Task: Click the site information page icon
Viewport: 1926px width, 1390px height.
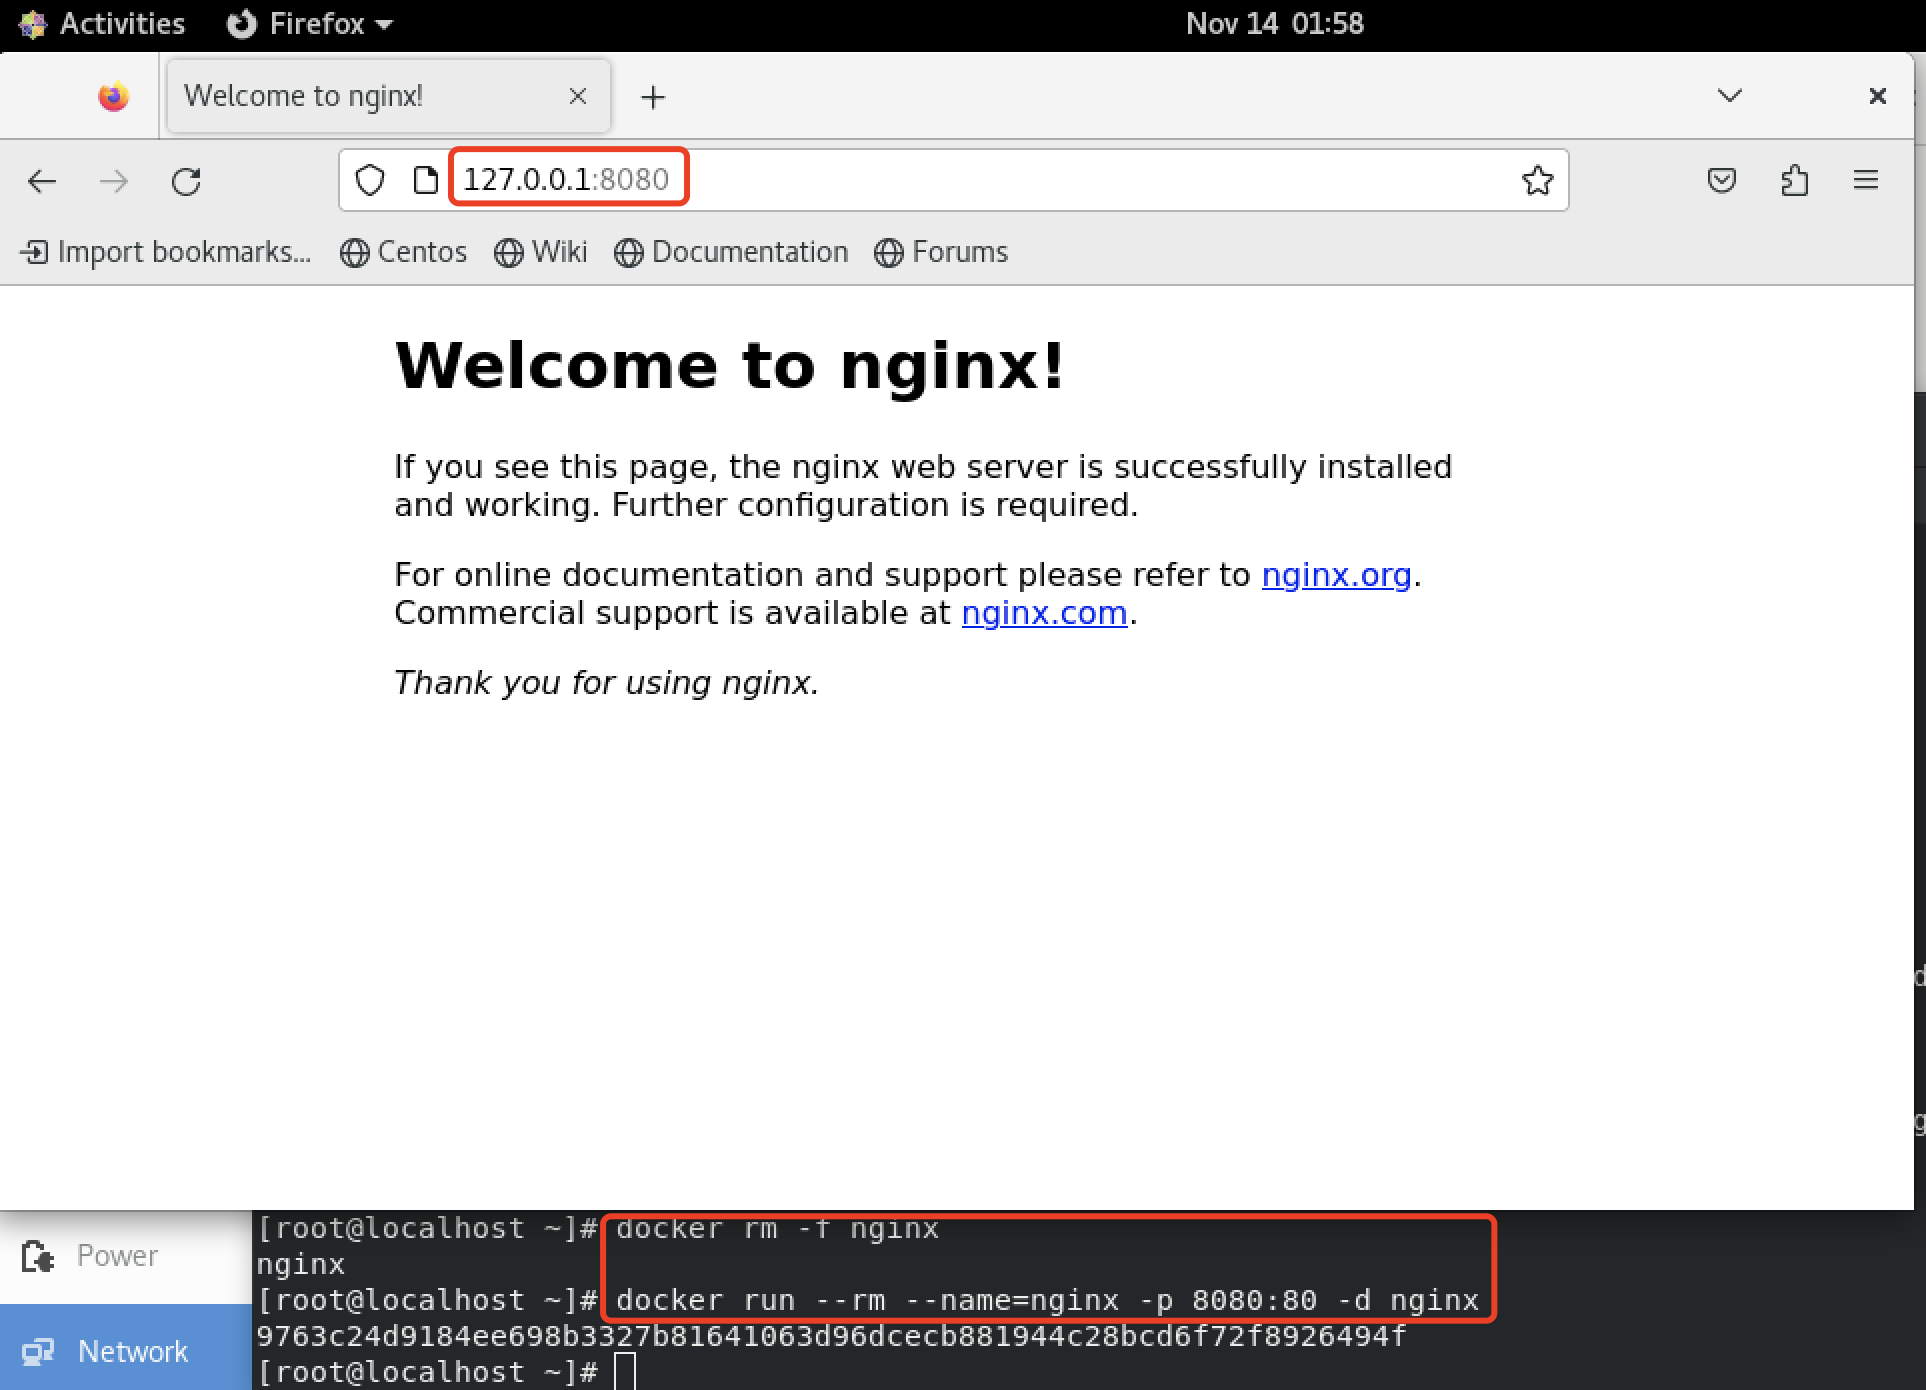Action: [x=425, y=180]
